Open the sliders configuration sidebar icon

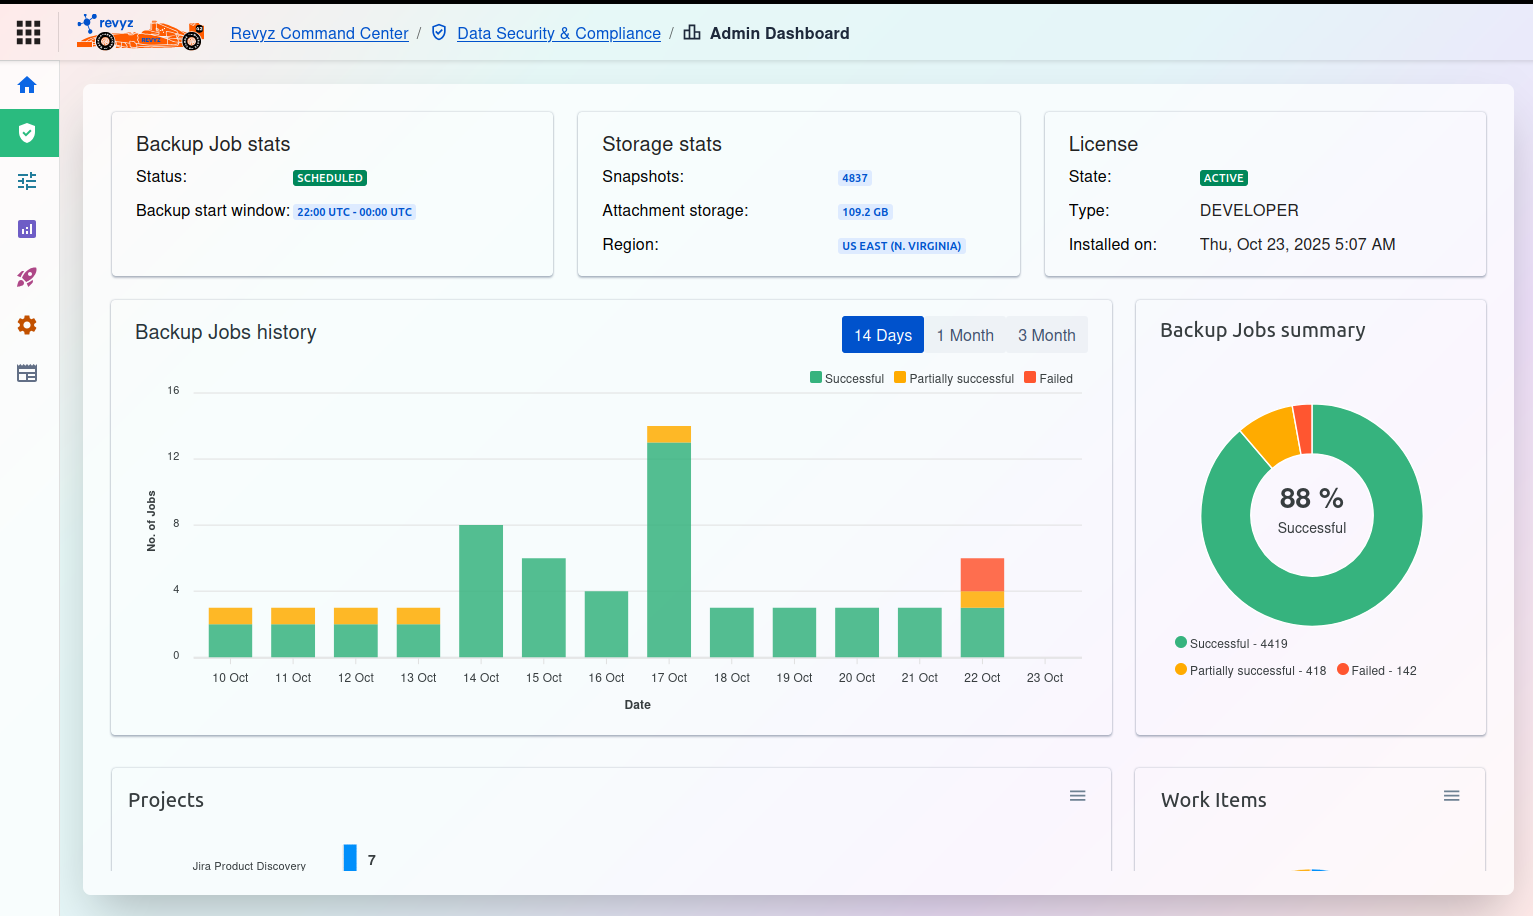point(27,181)
